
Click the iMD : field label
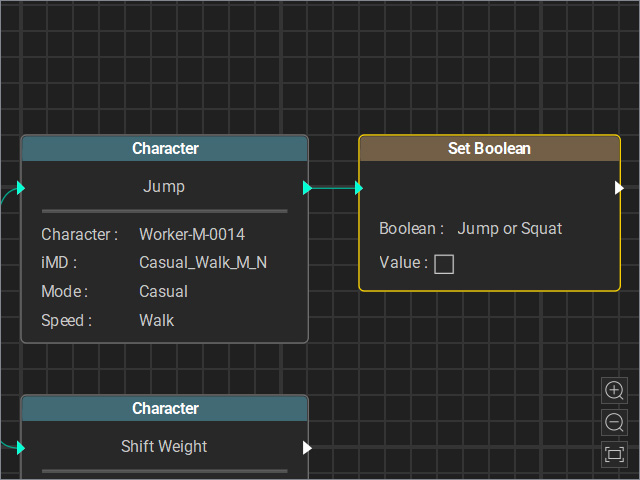click(59, 262)
